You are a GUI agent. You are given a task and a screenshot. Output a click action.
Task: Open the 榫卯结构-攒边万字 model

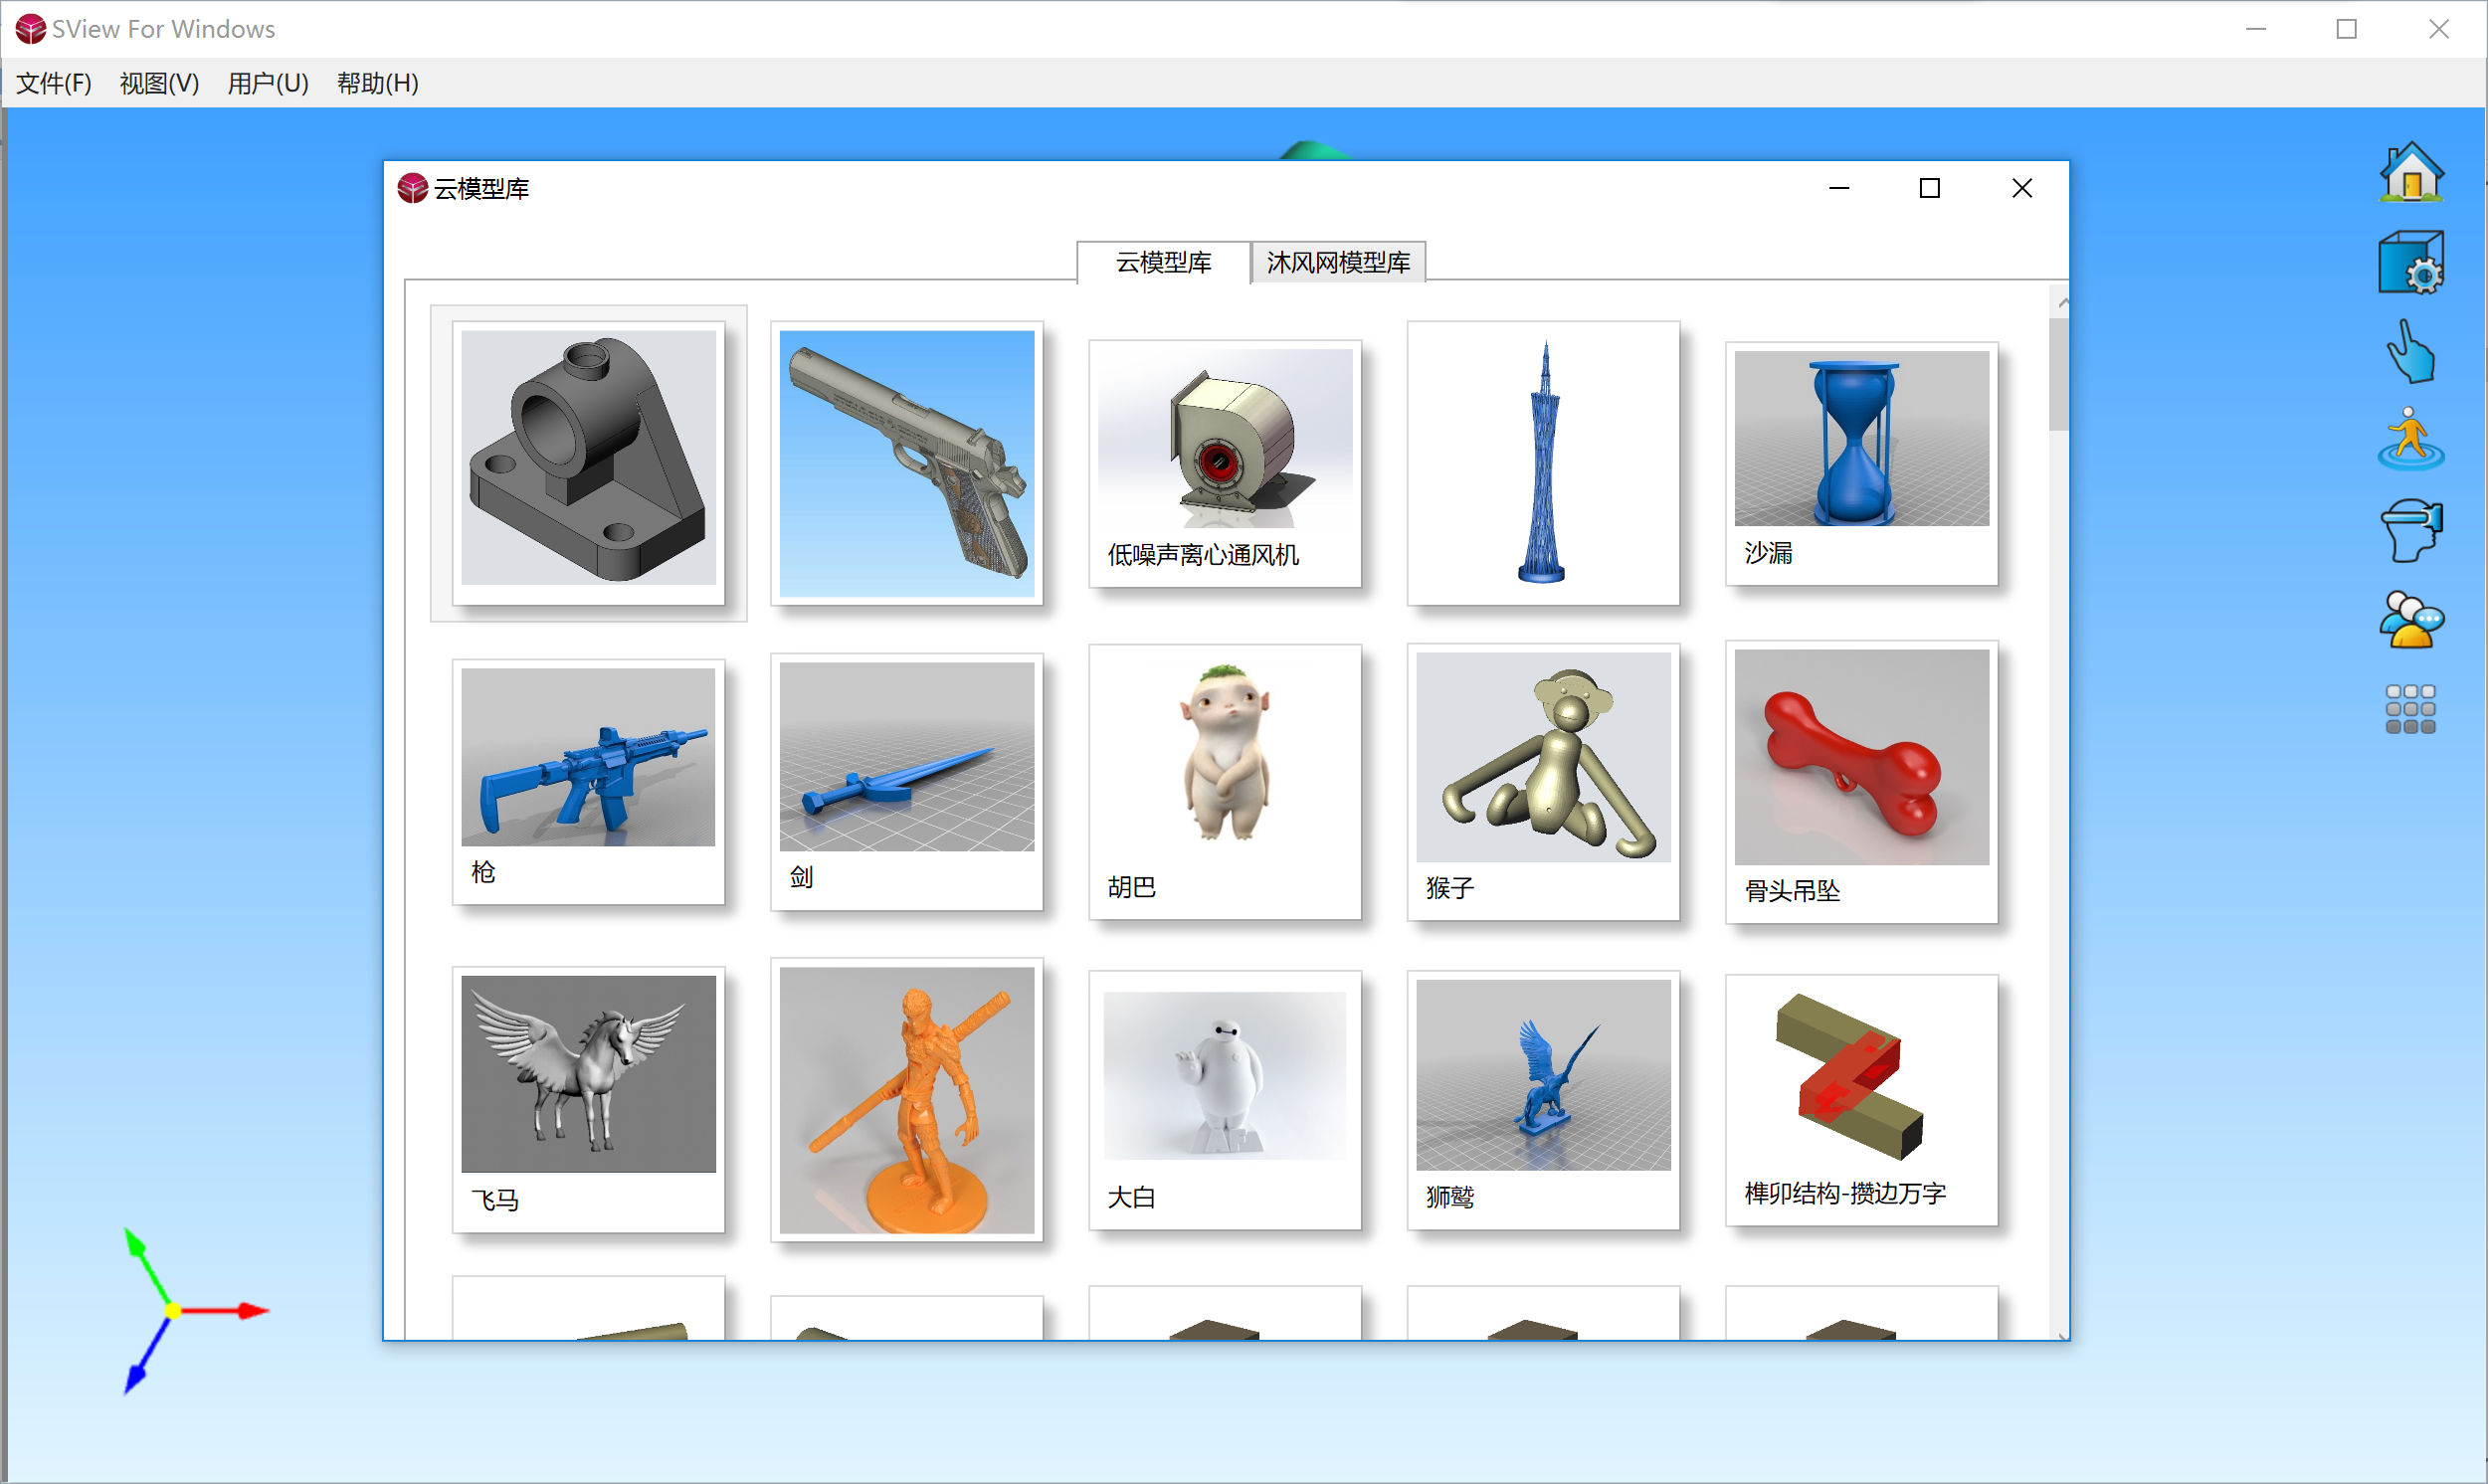click(x=1862, y=1099)
